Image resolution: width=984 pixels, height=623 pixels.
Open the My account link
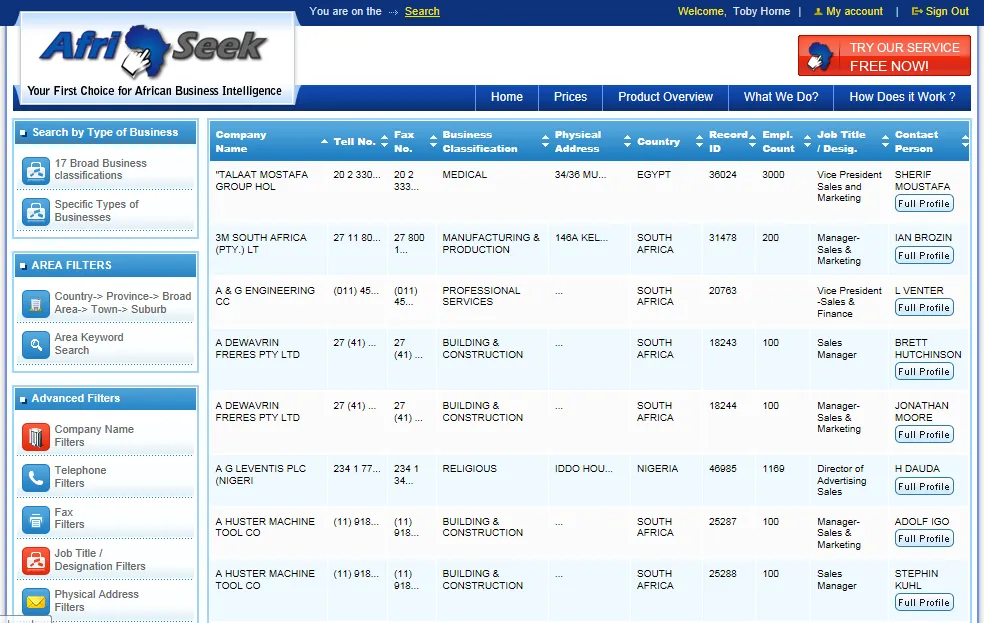click(854, 11)
